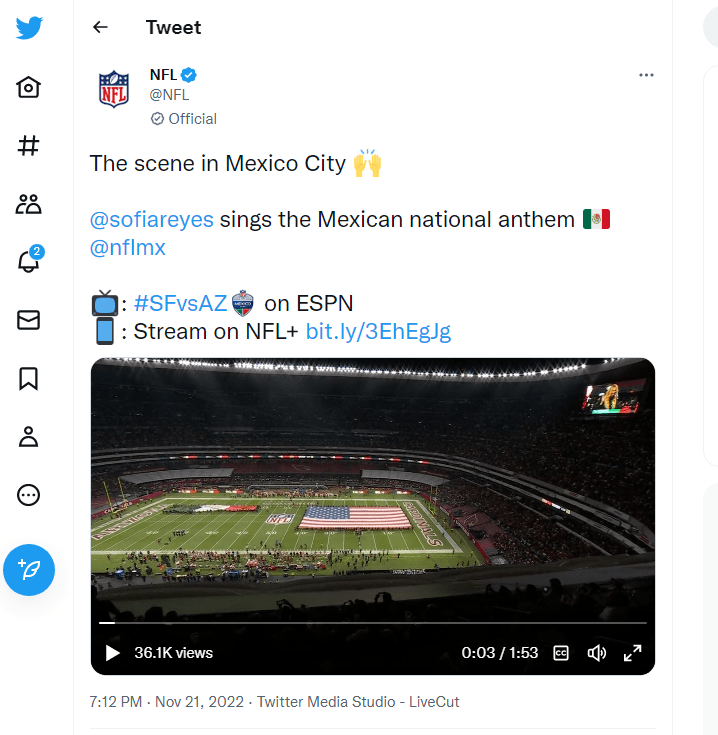This screenshot has width=718, height=735.
Task: Open the Profile person icon
Action: coord(29,436)
